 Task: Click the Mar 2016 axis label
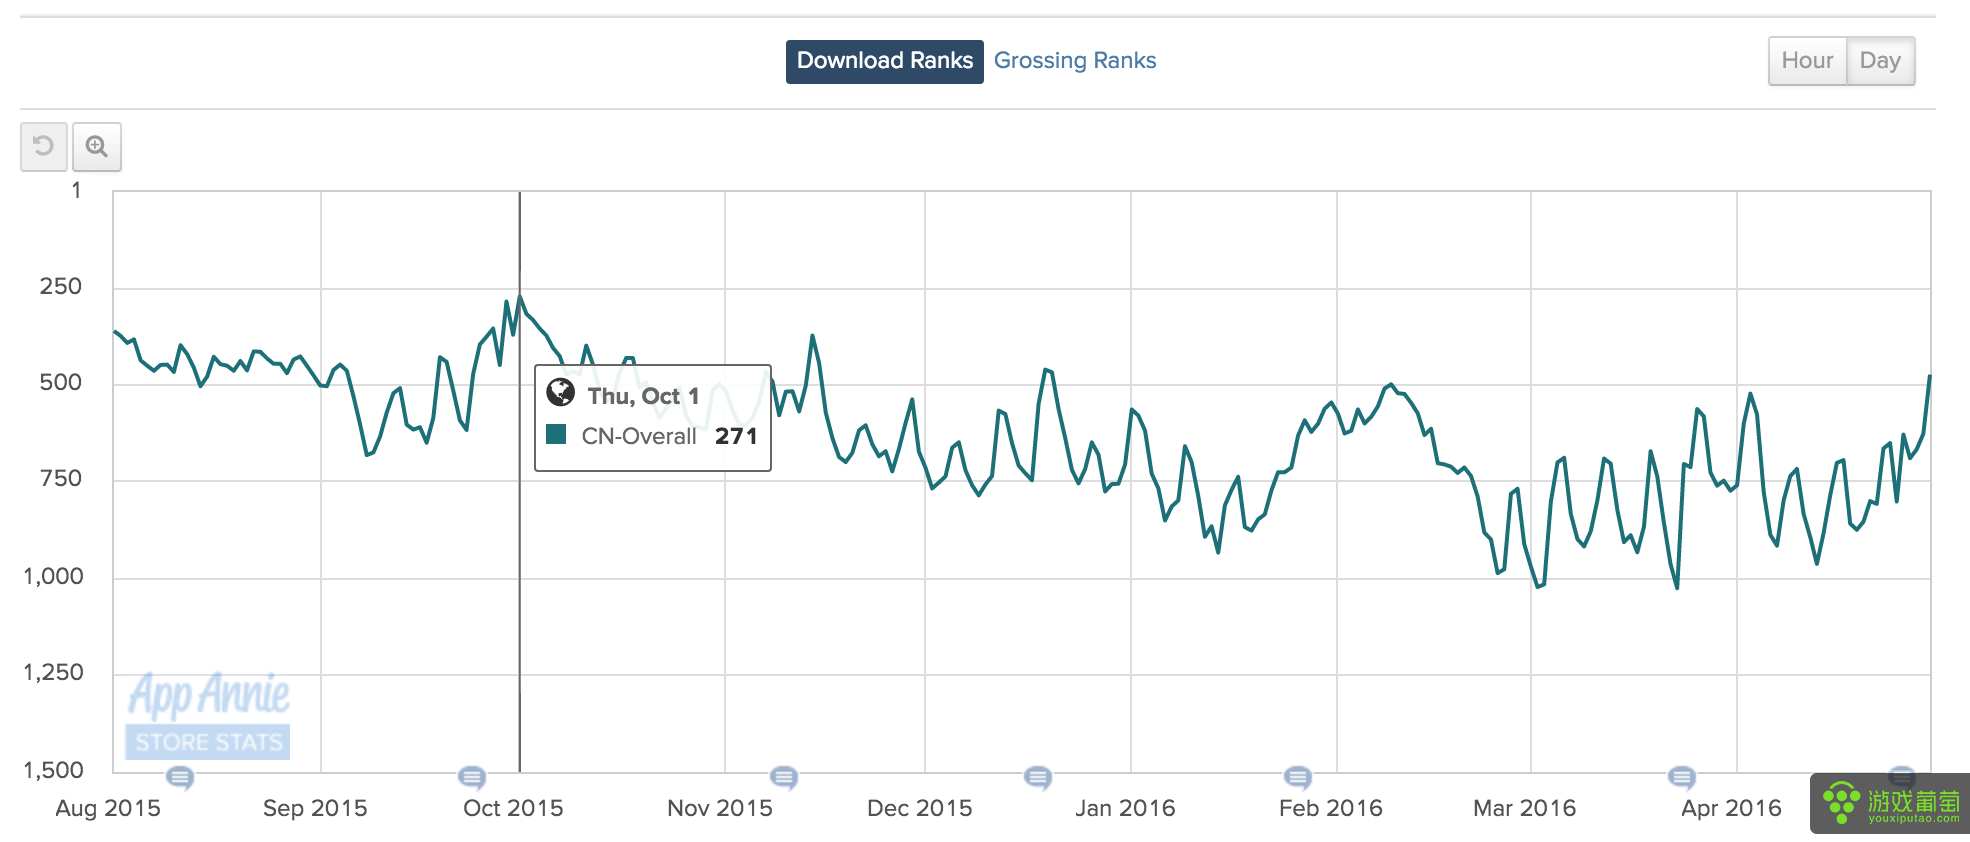[1525, 808]
